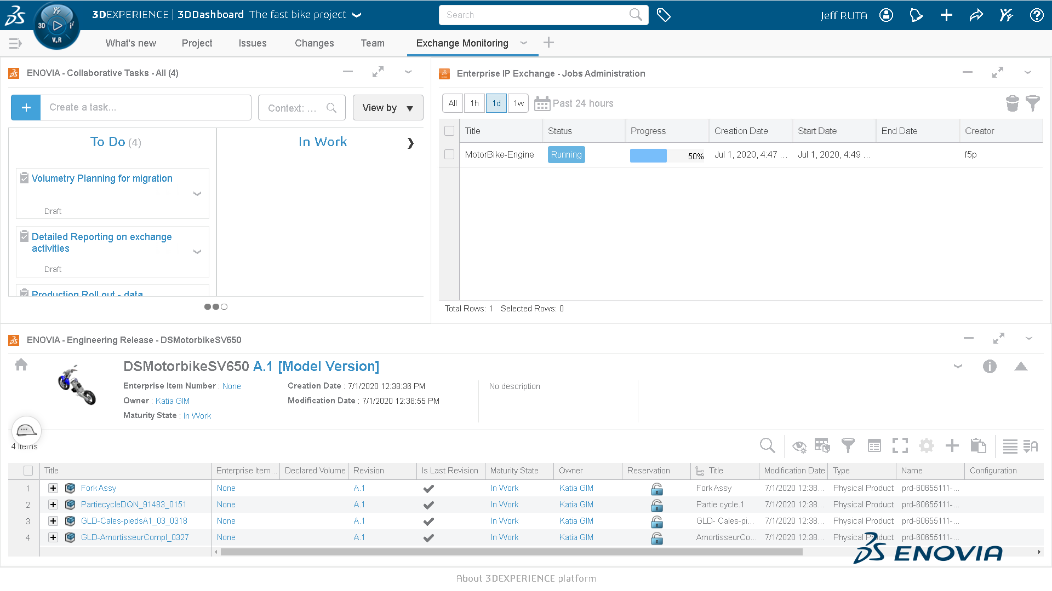Check the MotorBike-Engine job row checkbox
This screenshot has height=591, width=1052.
pos(449,154)
